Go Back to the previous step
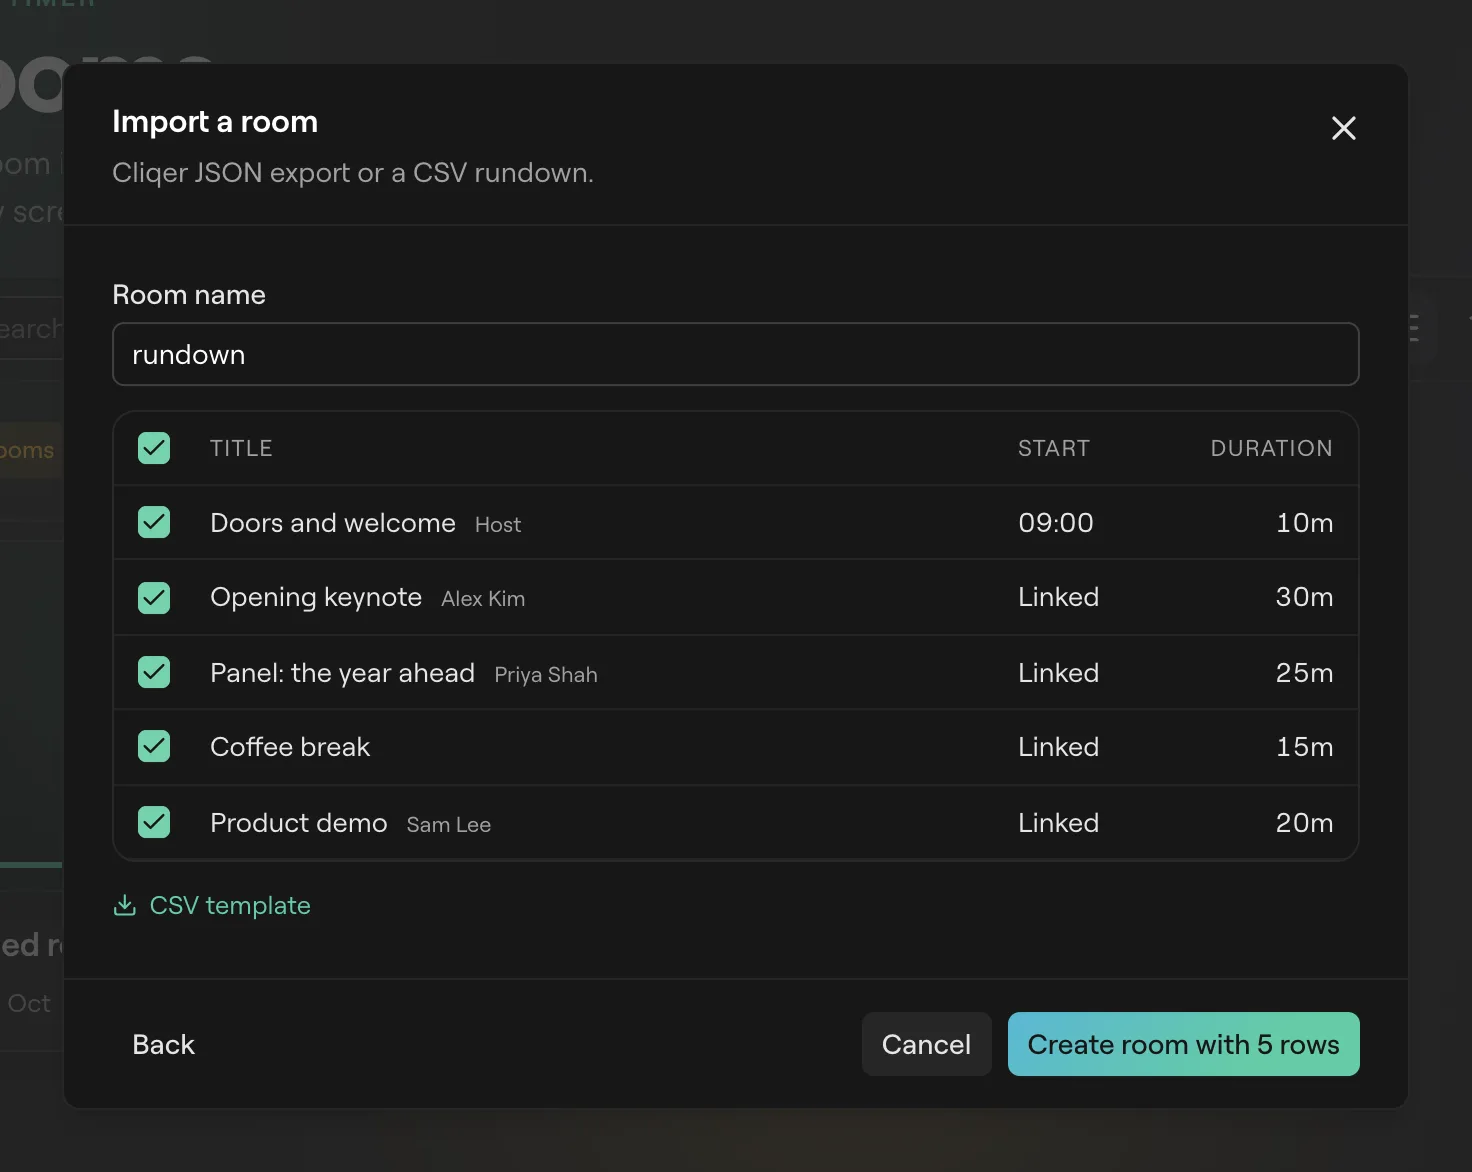The image size is (1472, 1172). coord(163,1044)
